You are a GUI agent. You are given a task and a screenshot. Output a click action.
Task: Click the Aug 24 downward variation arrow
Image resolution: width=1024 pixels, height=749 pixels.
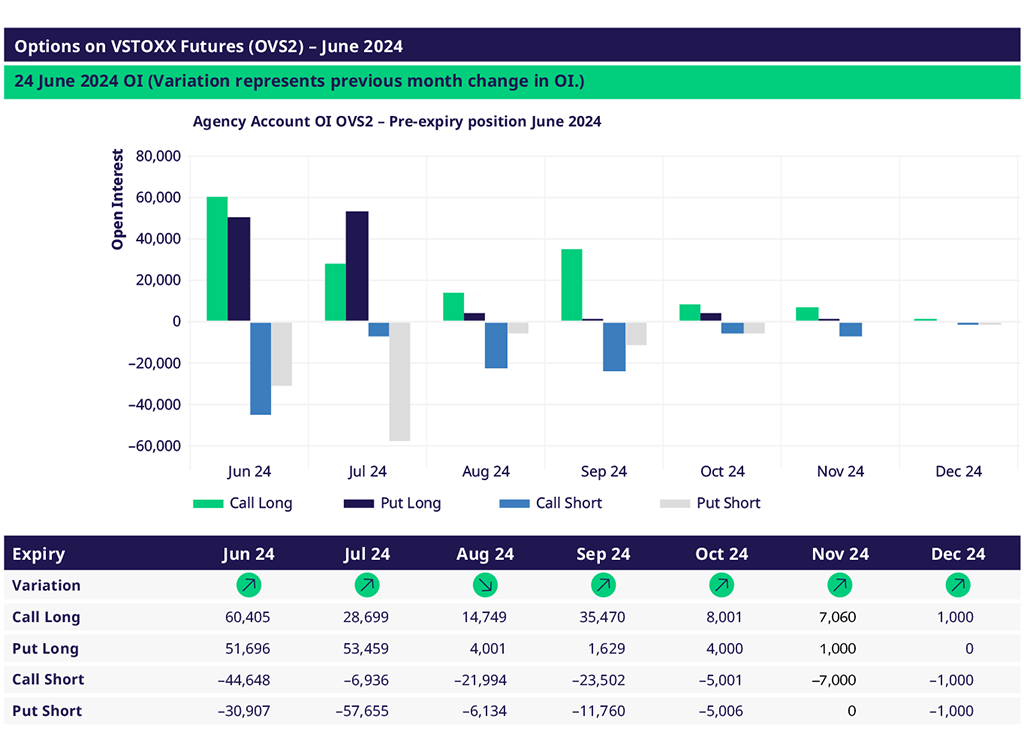(485, 585)
